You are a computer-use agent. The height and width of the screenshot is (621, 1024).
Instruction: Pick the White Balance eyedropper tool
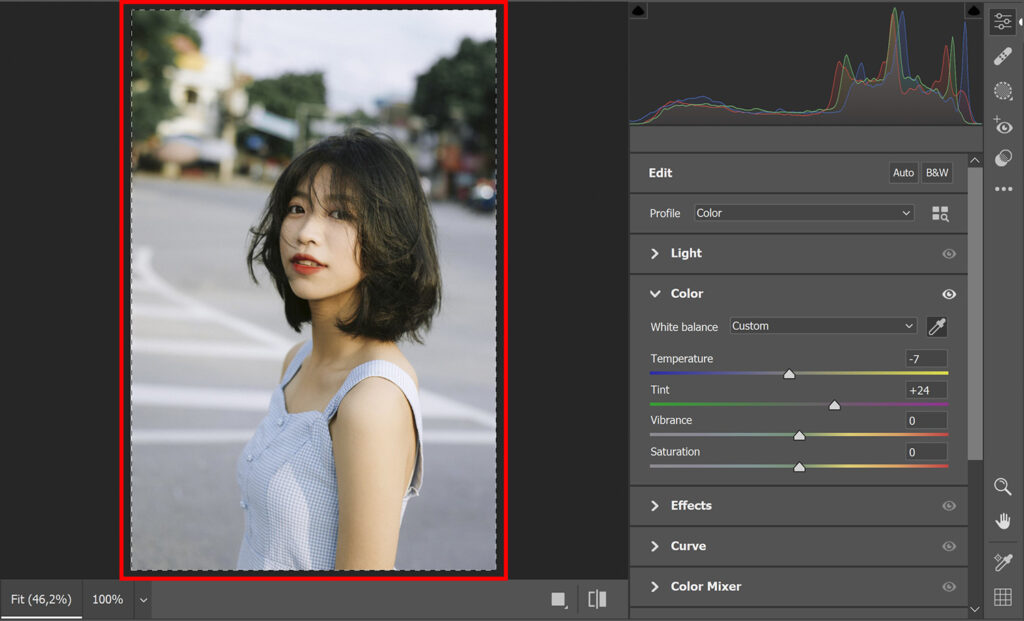936,326
